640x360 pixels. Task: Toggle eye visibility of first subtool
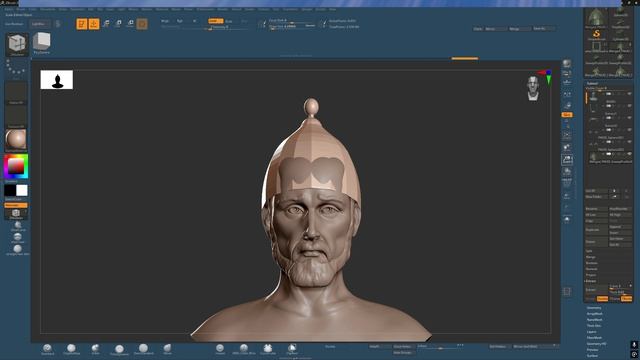(x=629, y=94)
